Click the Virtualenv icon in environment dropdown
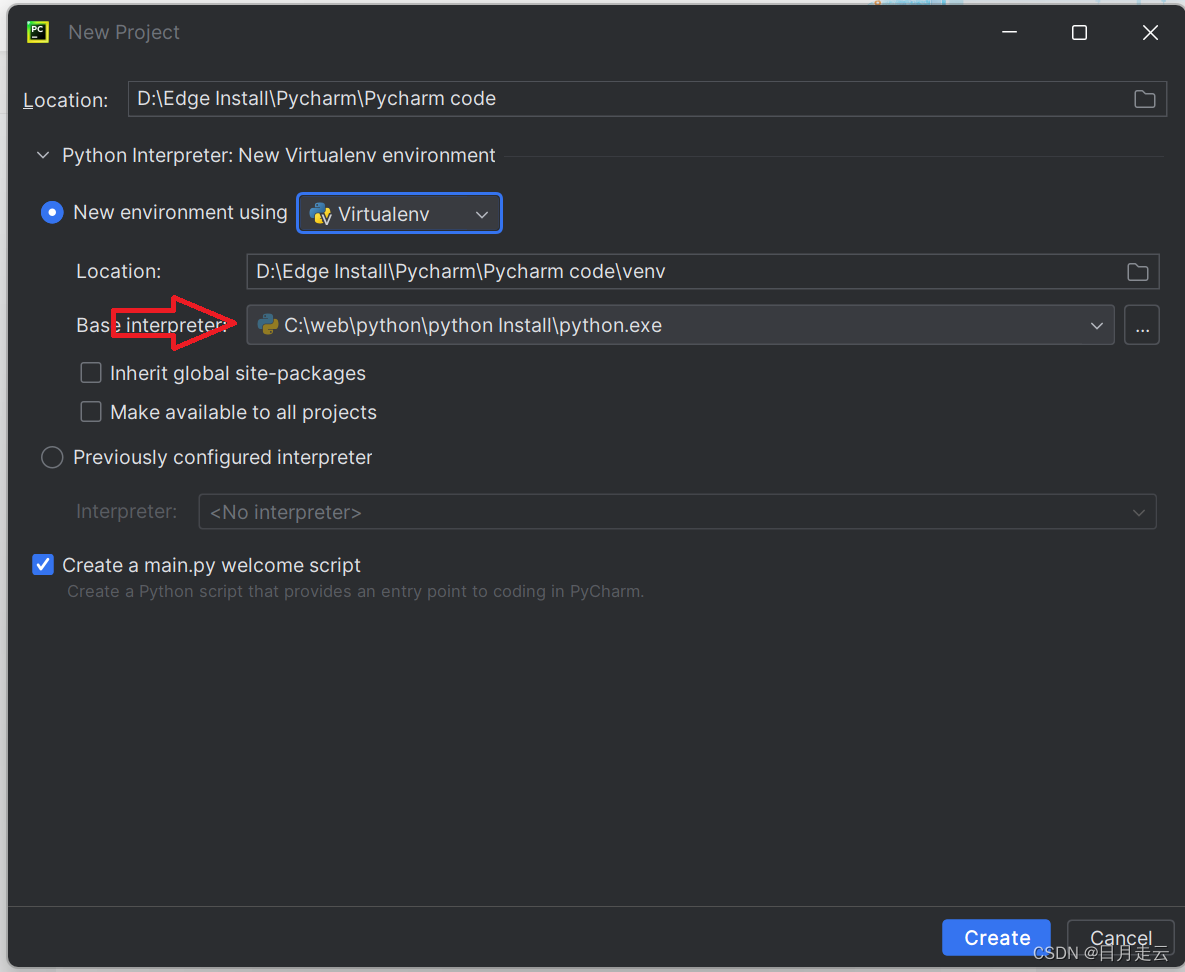The width and height of the screenshot is (1185, 972). point(321,214)
